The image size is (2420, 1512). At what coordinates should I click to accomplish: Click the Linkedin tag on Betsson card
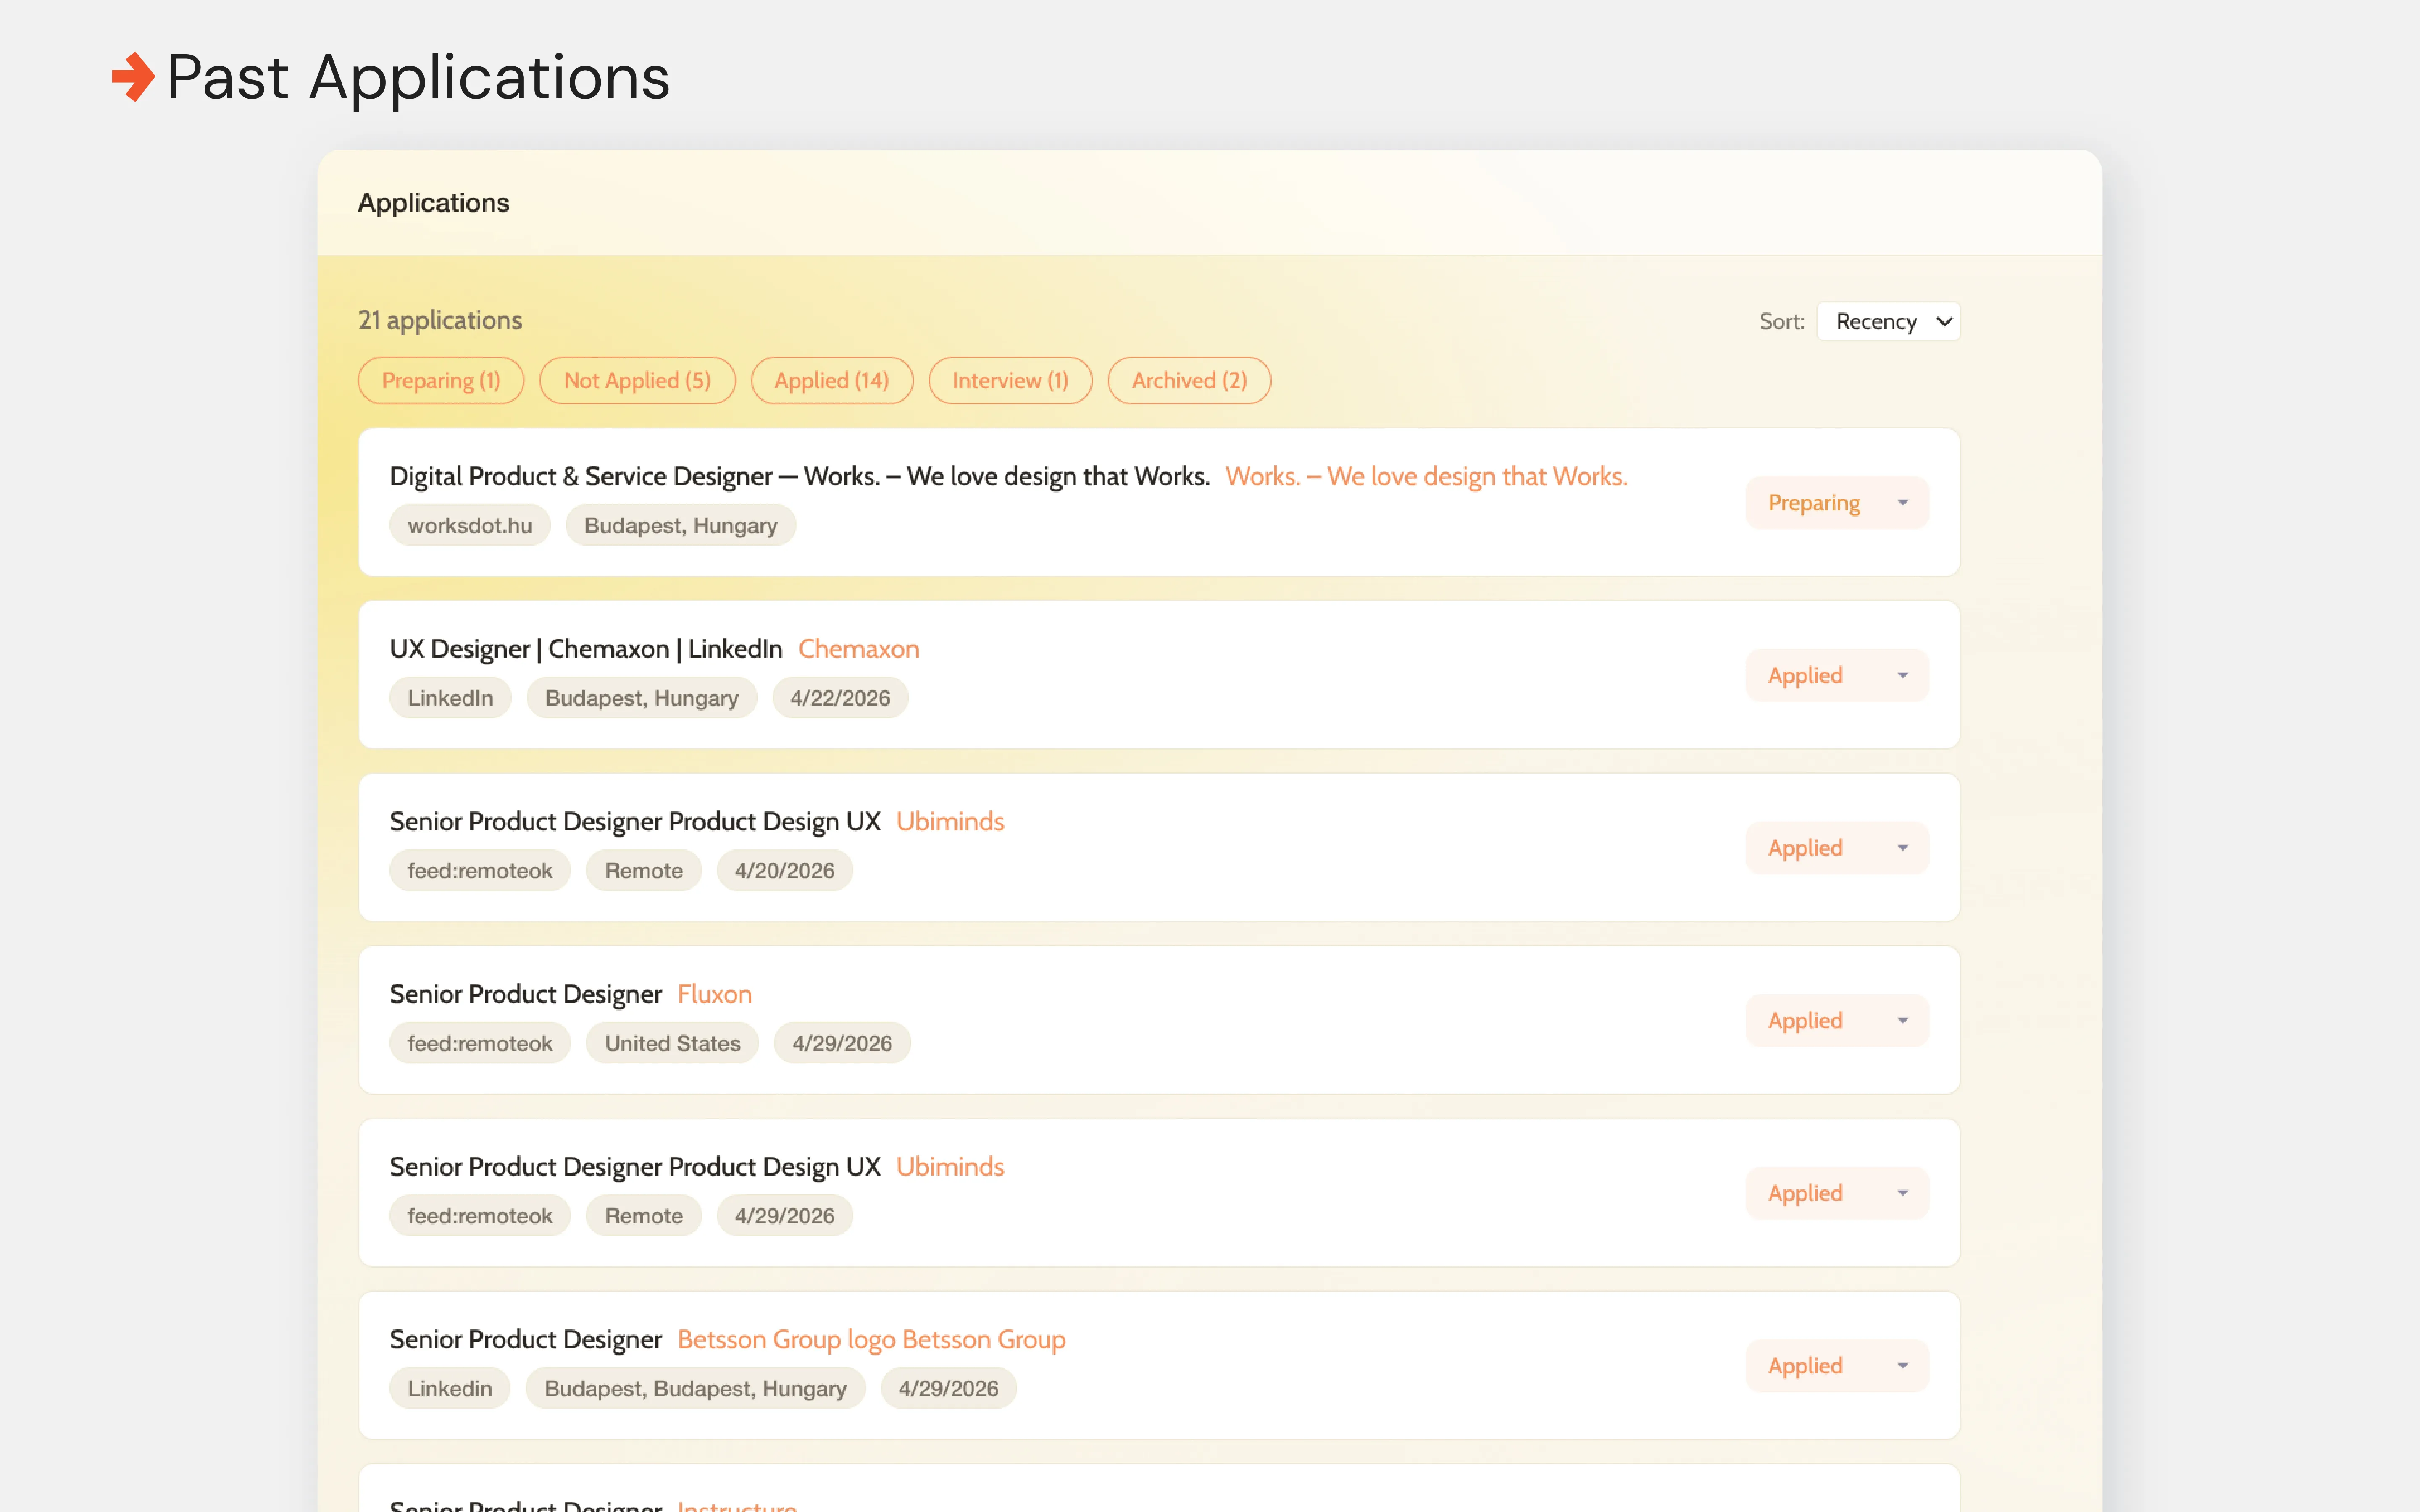point(450,1389)
